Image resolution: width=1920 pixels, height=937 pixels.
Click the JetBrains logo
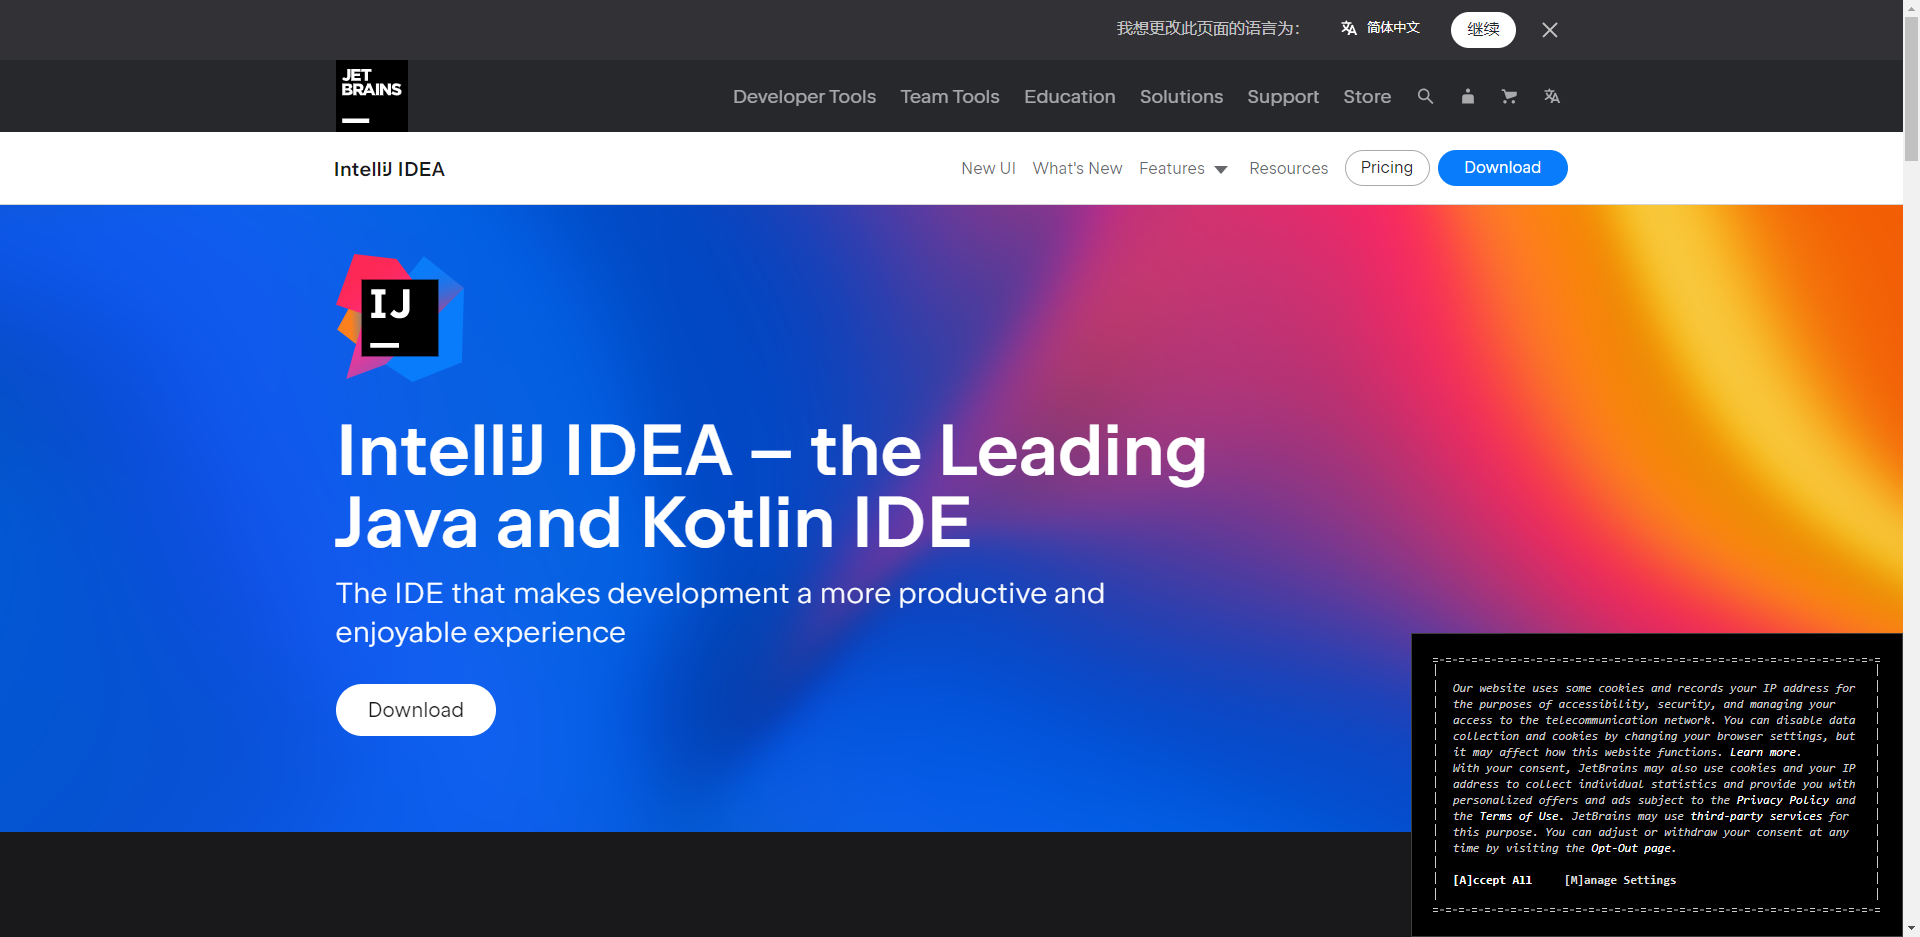(371, 96)
